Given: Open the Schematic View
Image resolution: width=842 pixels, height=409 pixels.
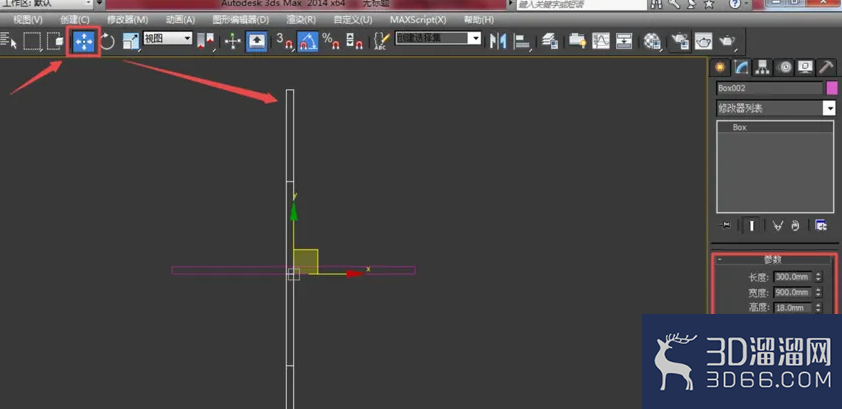Looking at the screenshot, I should tap(624, 41).
